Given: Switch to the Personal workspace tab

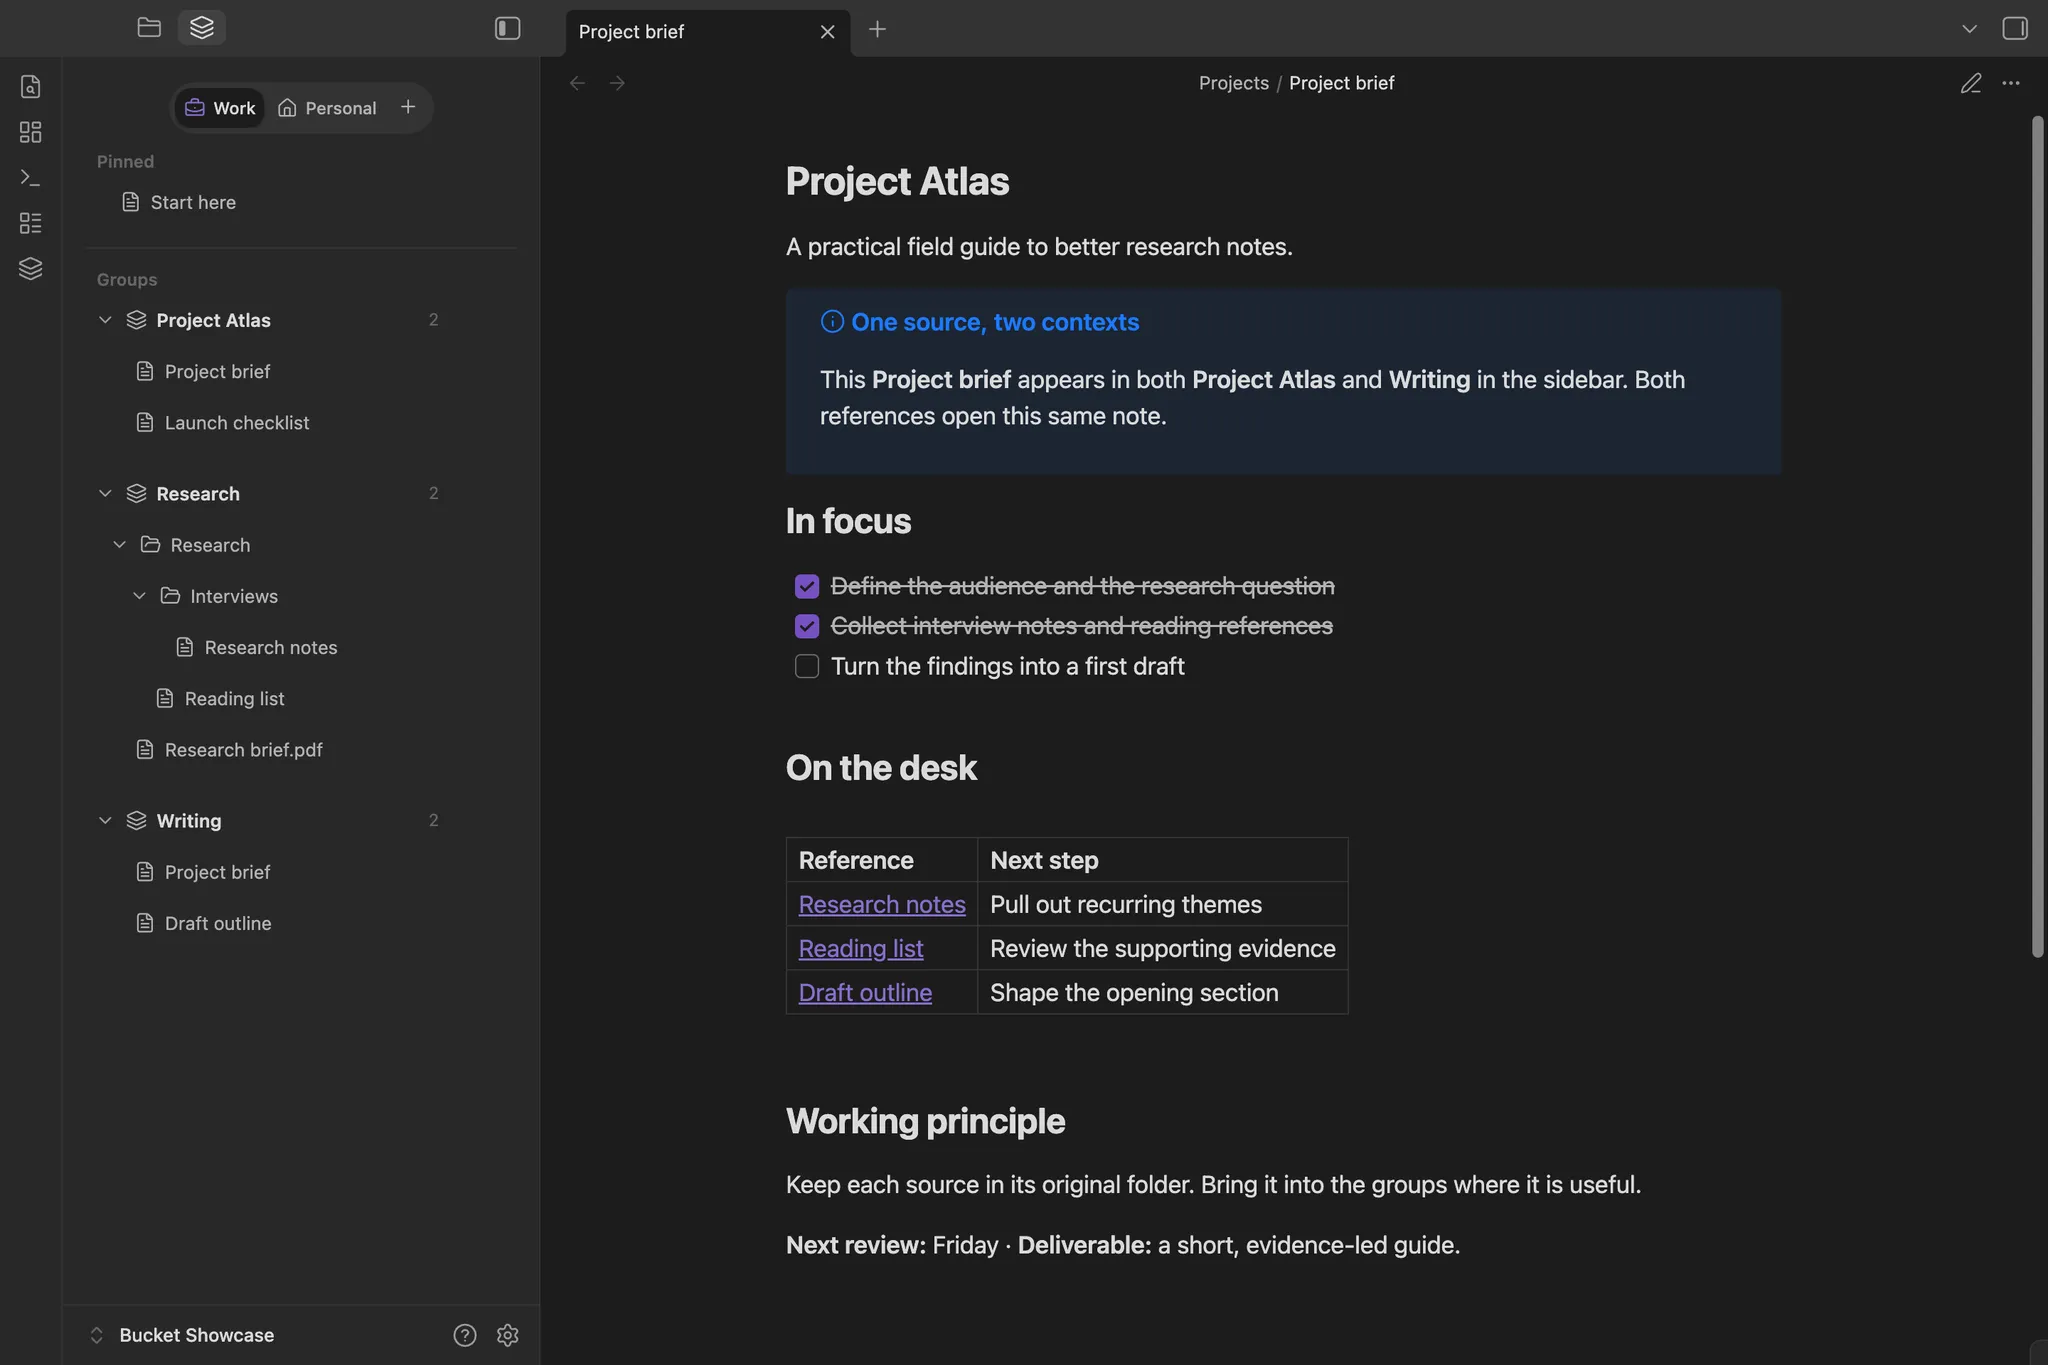Looking at the screenshot, I should point(327,108).
